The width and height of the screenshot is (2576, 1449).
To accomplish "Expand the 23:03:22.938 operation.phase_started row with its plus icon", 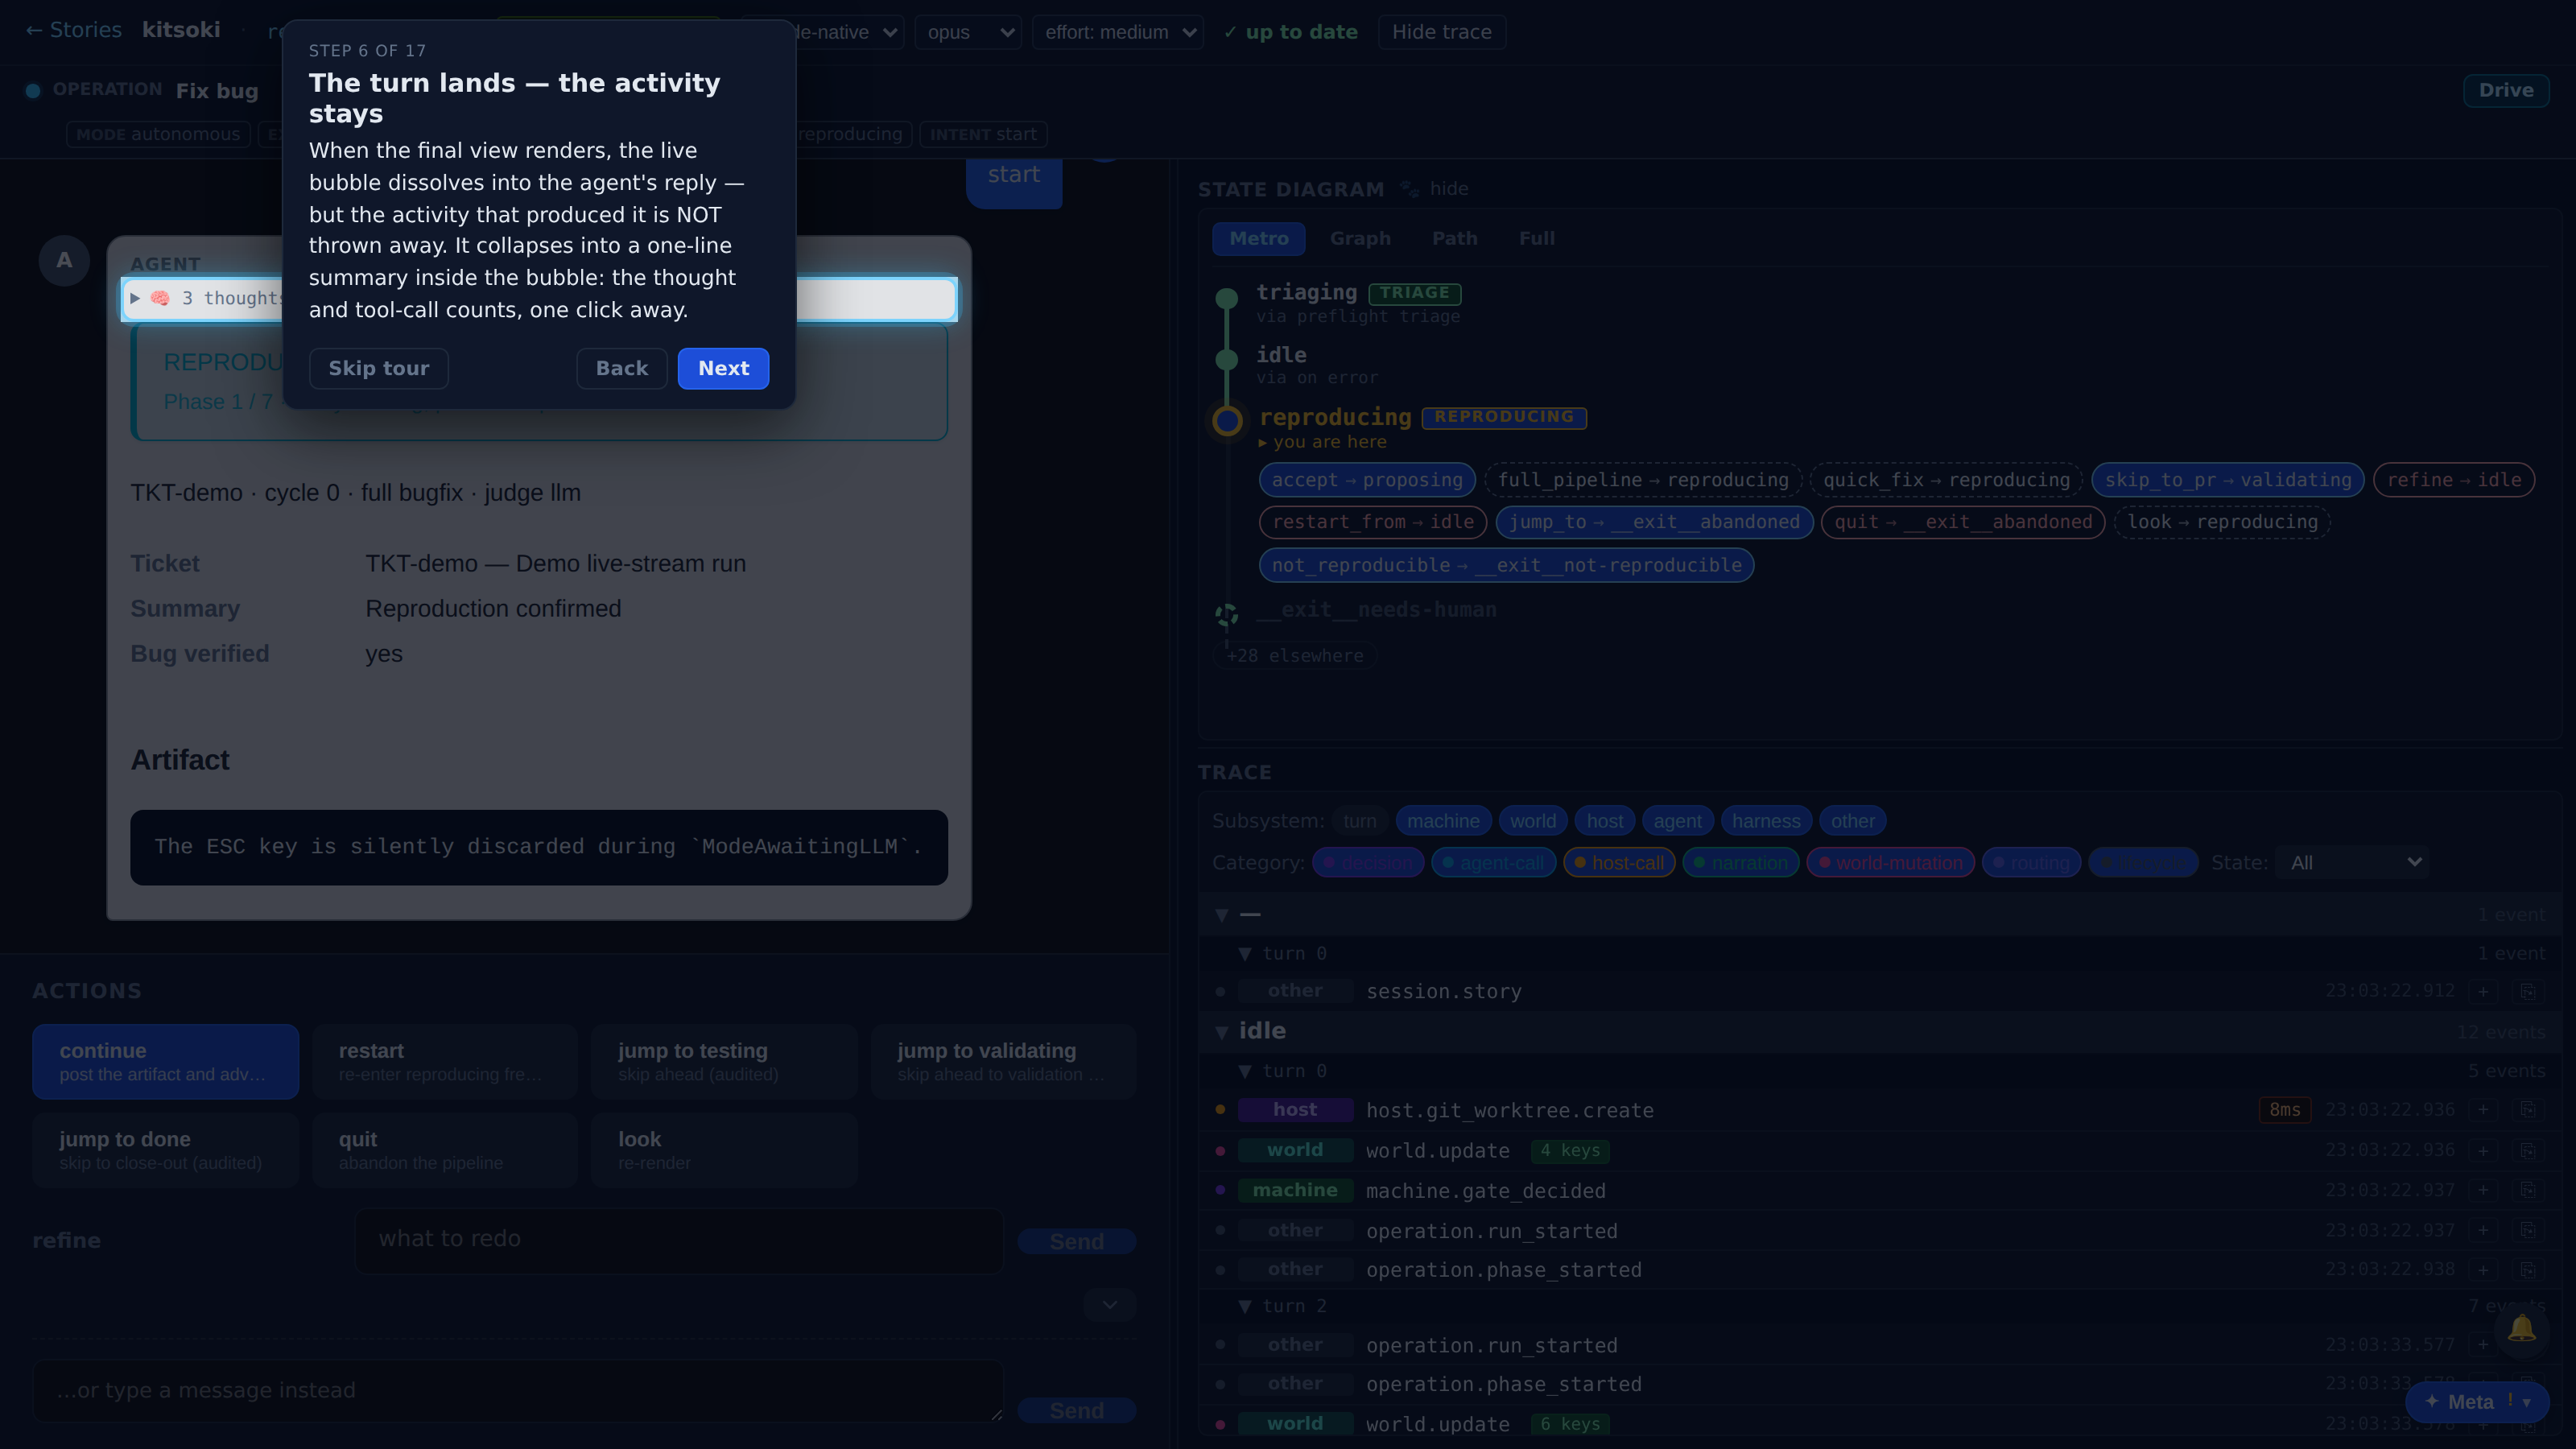I will pos(2483,1270).
